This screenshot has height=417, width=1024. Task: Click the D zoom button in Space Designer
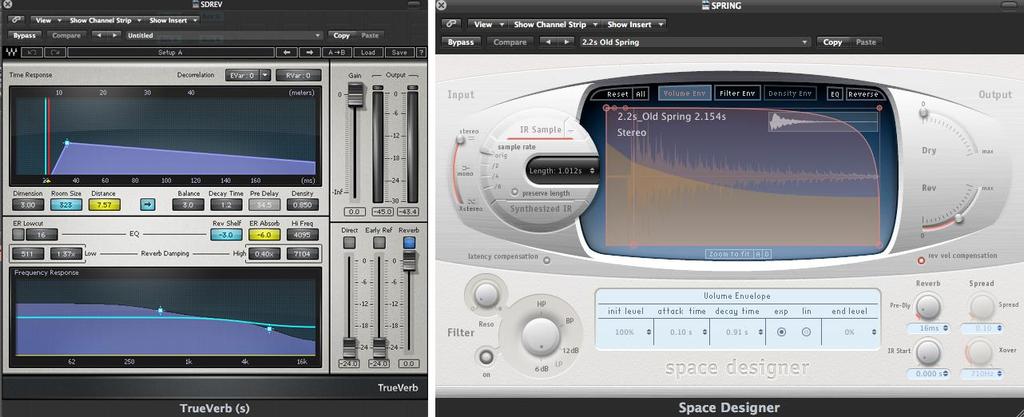point(767,254)
